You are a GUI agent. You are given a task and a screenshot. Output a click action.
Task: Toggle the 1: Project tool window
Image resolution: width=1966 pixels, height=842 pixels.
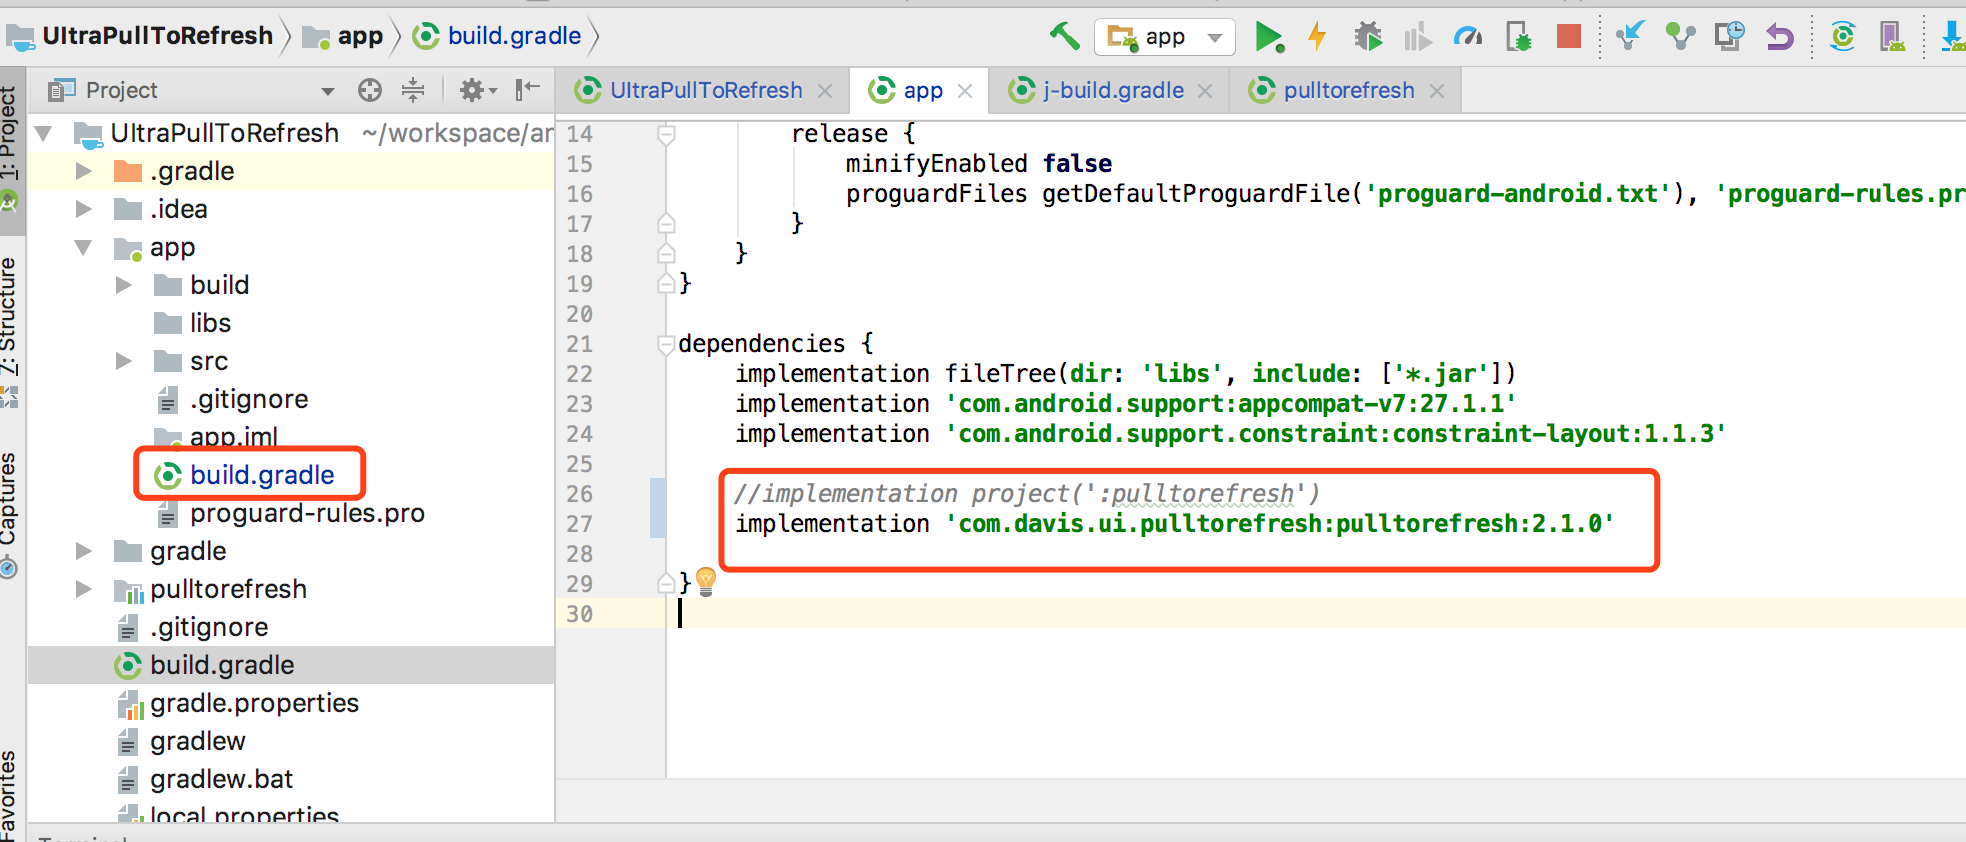(11, 150)
